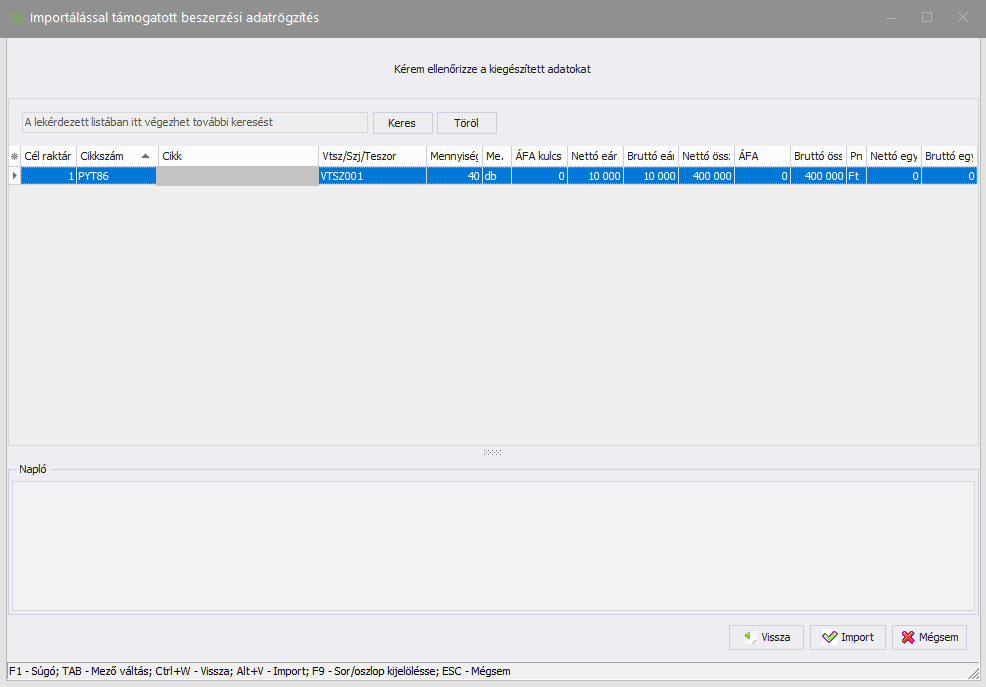Click the dotted splitter above Napló panel
The image size is (986, 687).
pos(492,453)
